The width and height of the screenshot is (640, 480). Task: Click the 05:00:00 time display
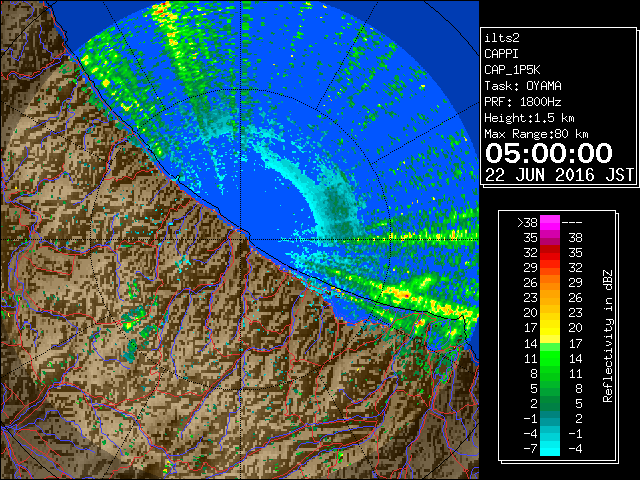[x=549, y=153]
